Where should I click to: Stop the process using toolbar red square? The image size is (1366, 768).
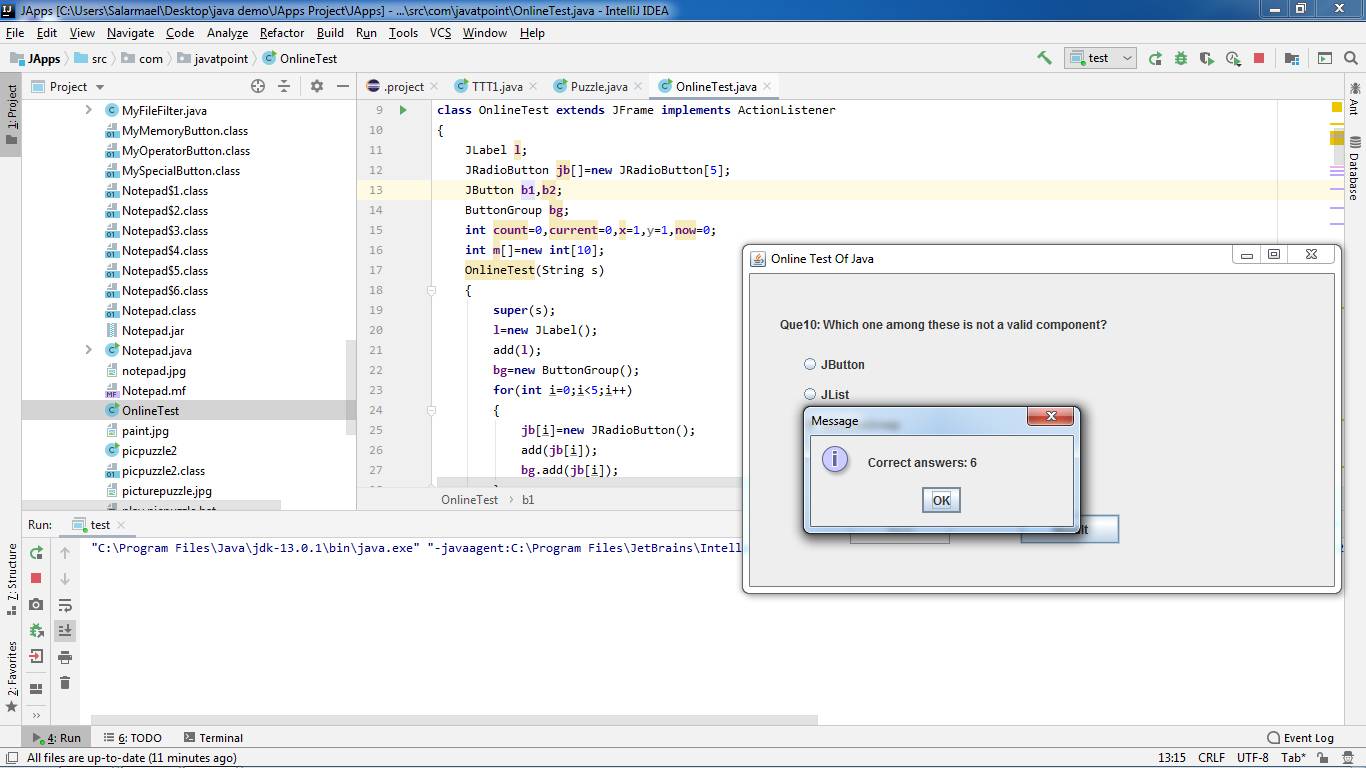pyautogui.click(x=1259, y=58)
